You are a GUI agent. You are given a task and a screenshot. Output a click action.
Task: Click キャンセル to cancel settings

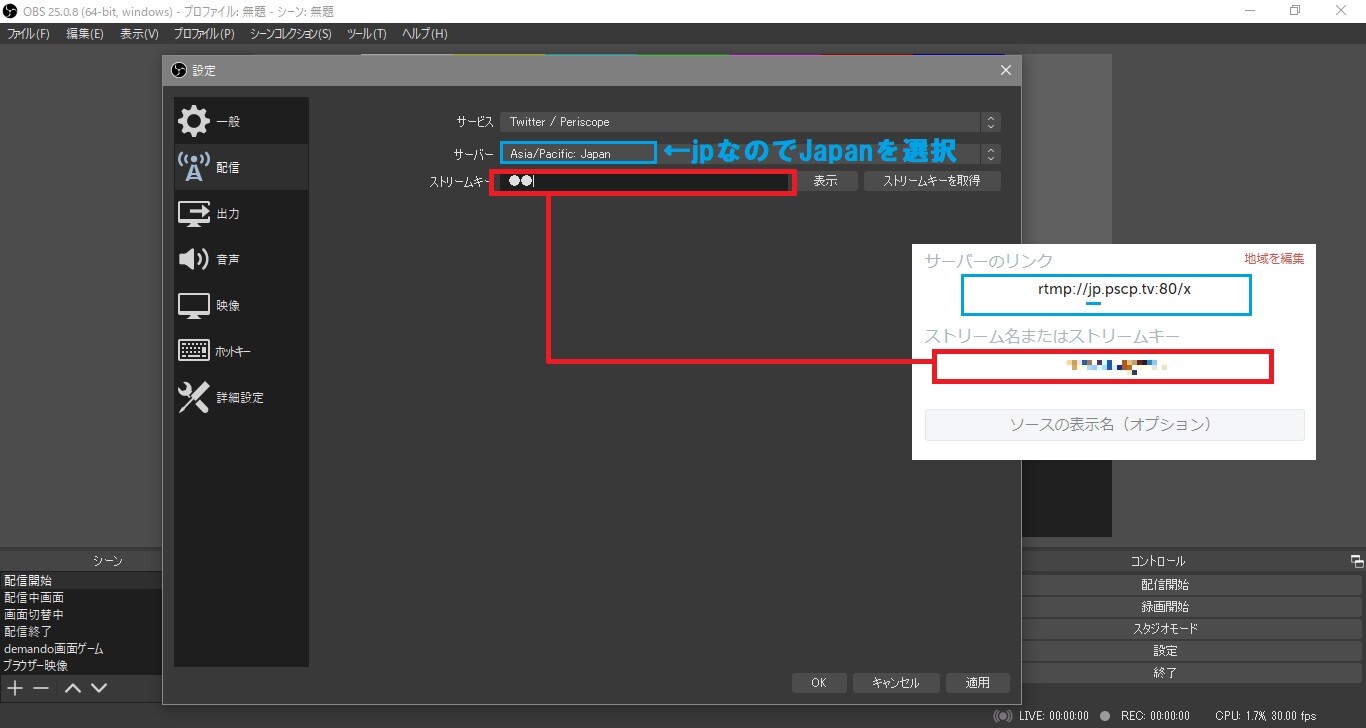click(896, 683)
